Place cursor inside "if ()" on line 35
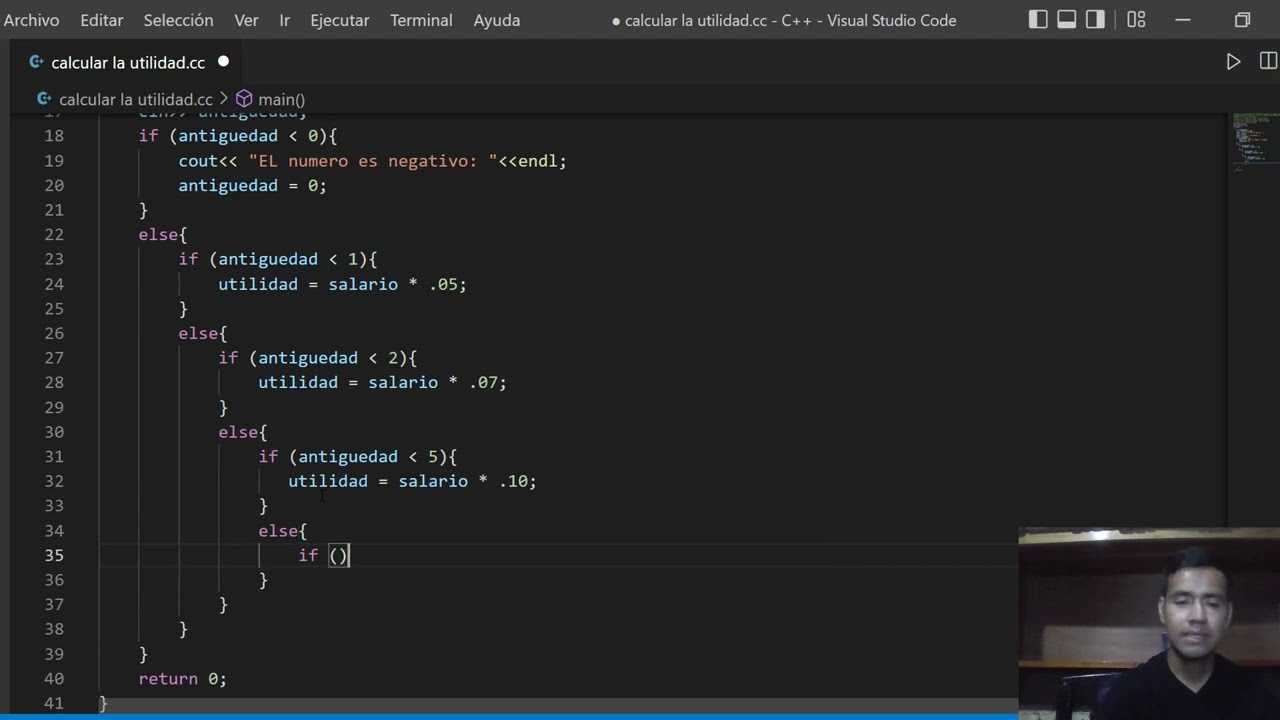The width and height of the screenshot is (1280, 720). pyautogui.click(x=339, y=555)
